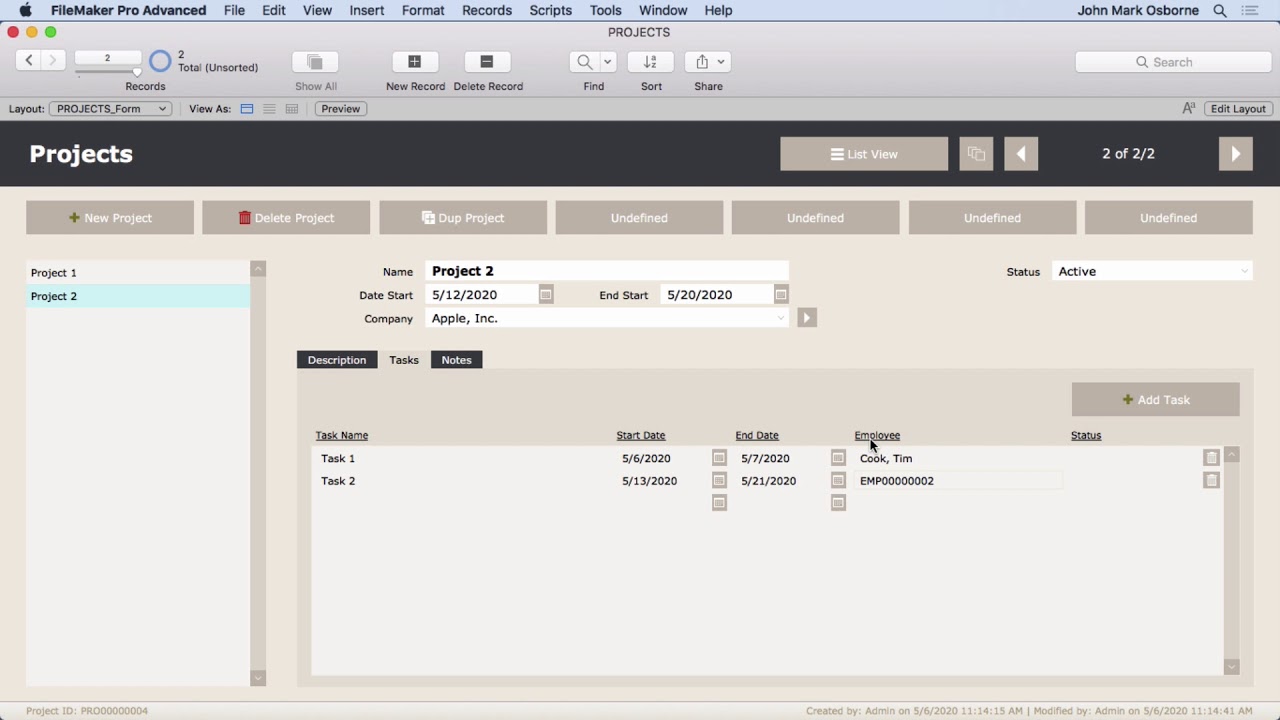Click the Sort toolbar icon

click(651, 62)
